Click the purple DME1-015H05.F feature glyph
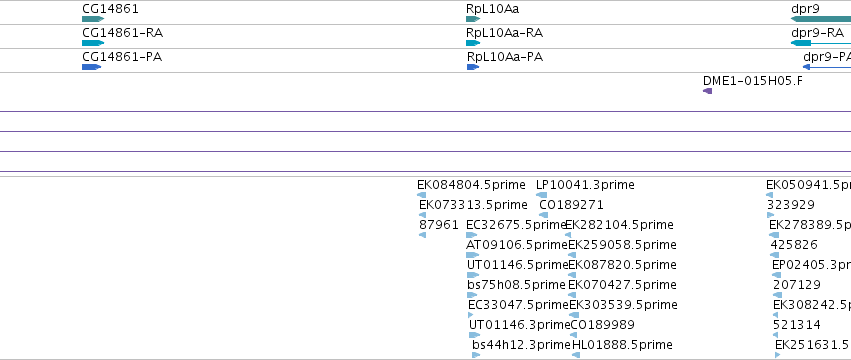Viewport: 851px width, 360px height. 707,91
